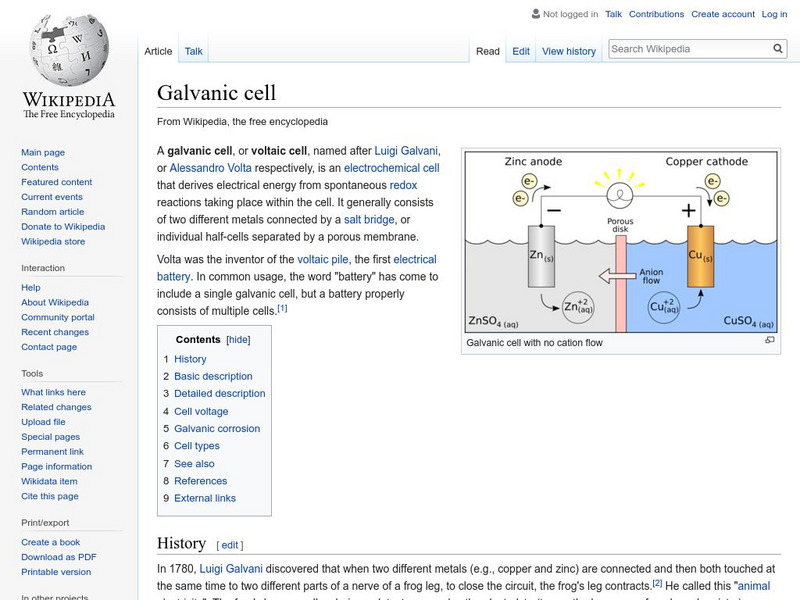Open Featured content

tap(57, 182)
